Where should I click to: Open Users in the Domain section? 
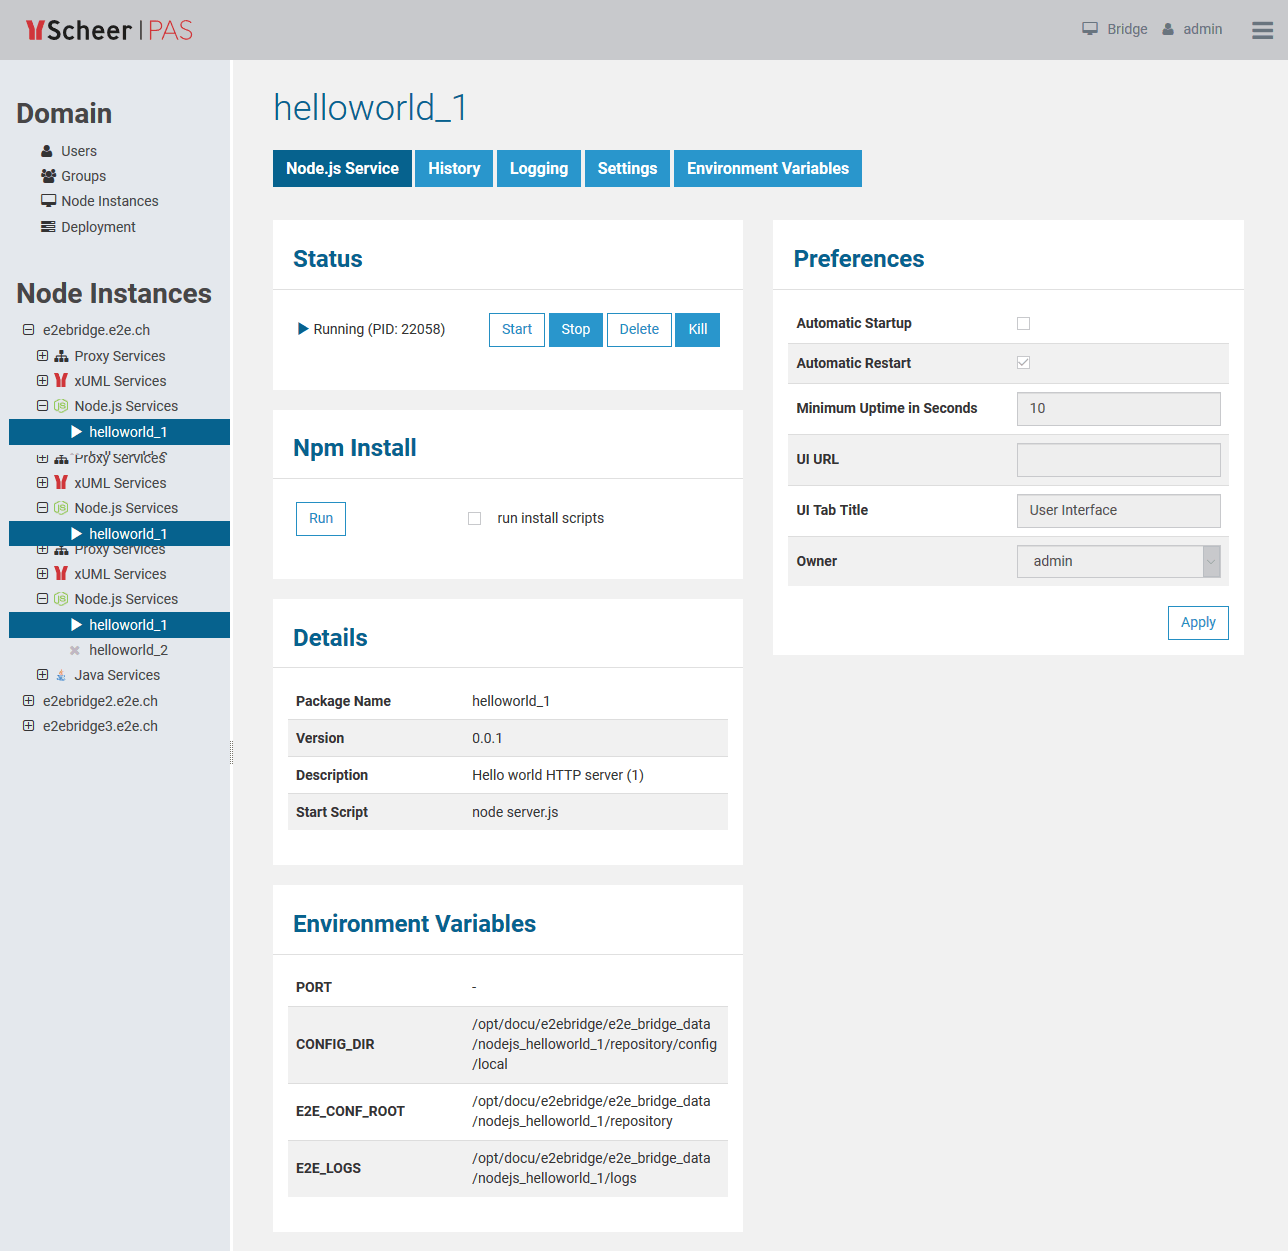(x=78, y=151)
